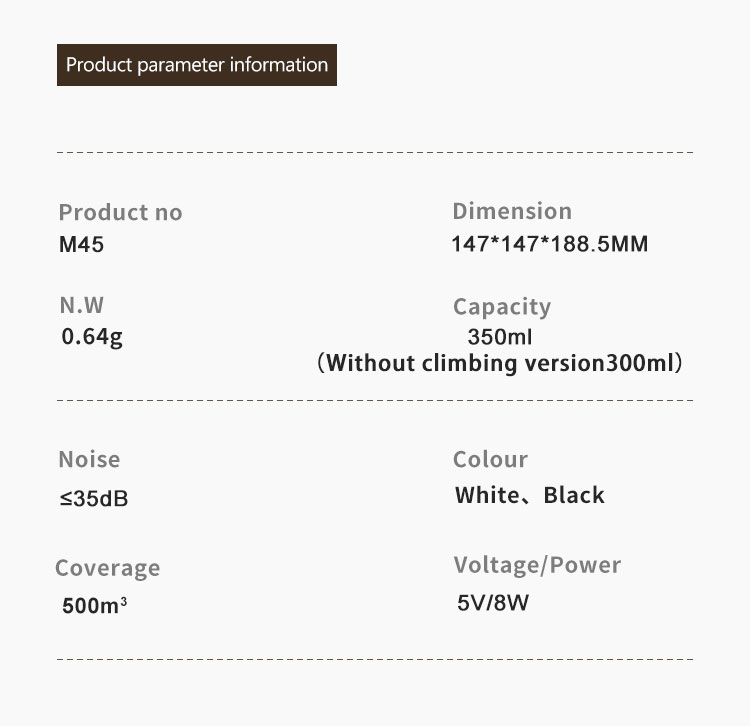Click the Without climbing version300ml note
The height and width of the screenshot is (727, 750).
499,363
